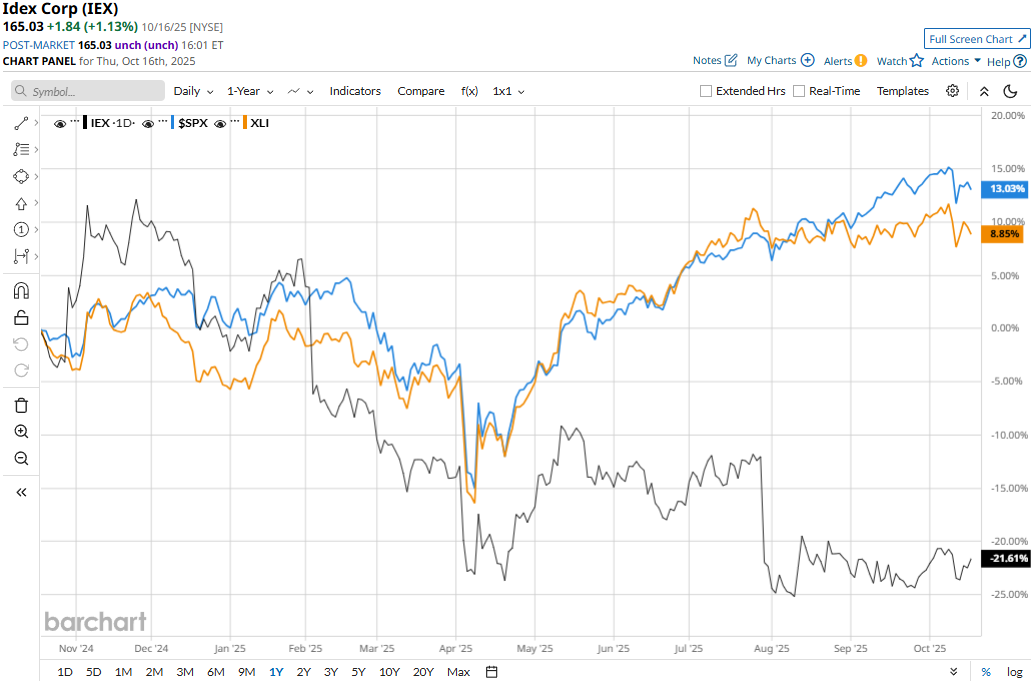Viewport: 1032px width, 681px height.
Task: Expand bottom panel double chevron down
Action: pos(954,672)
